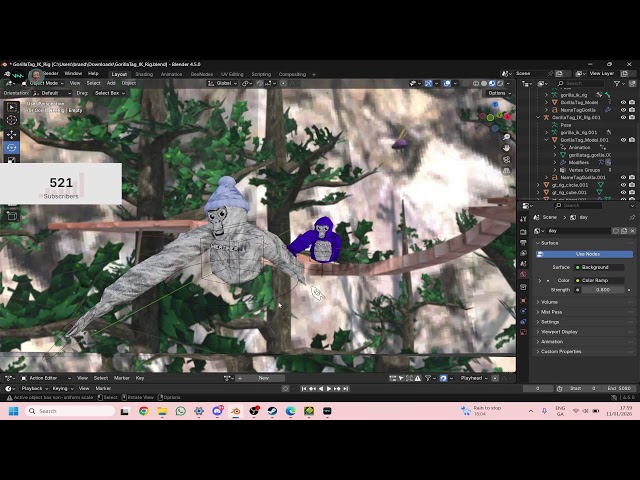Image resolution: width=640 pixels, height=480 pixels.
Task: Click the Color Ramp color link field
Action: 599,280
